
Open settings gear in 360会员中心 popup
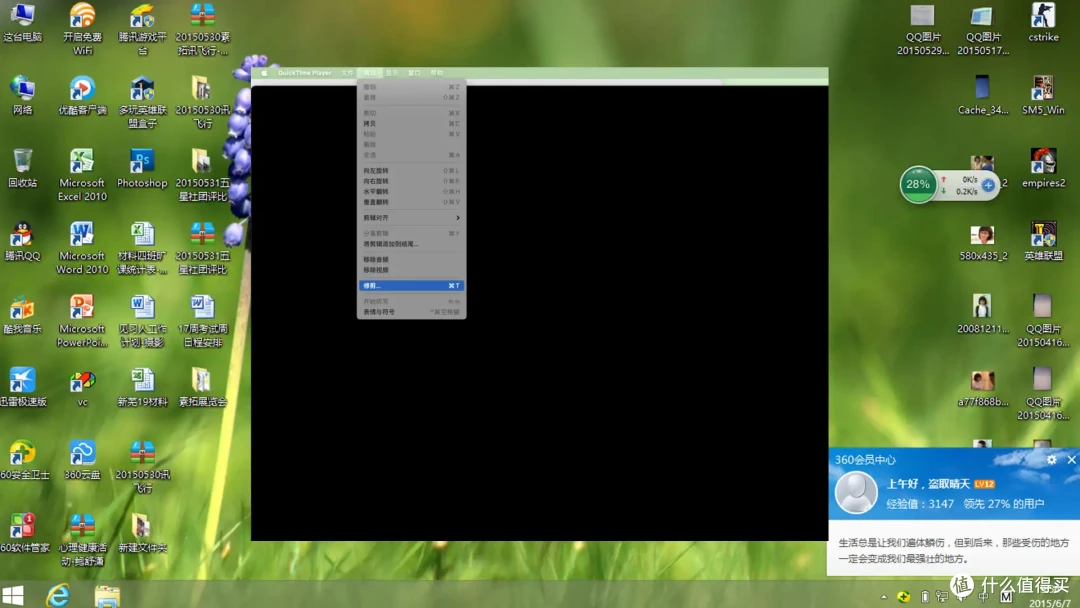(1051, 459)
